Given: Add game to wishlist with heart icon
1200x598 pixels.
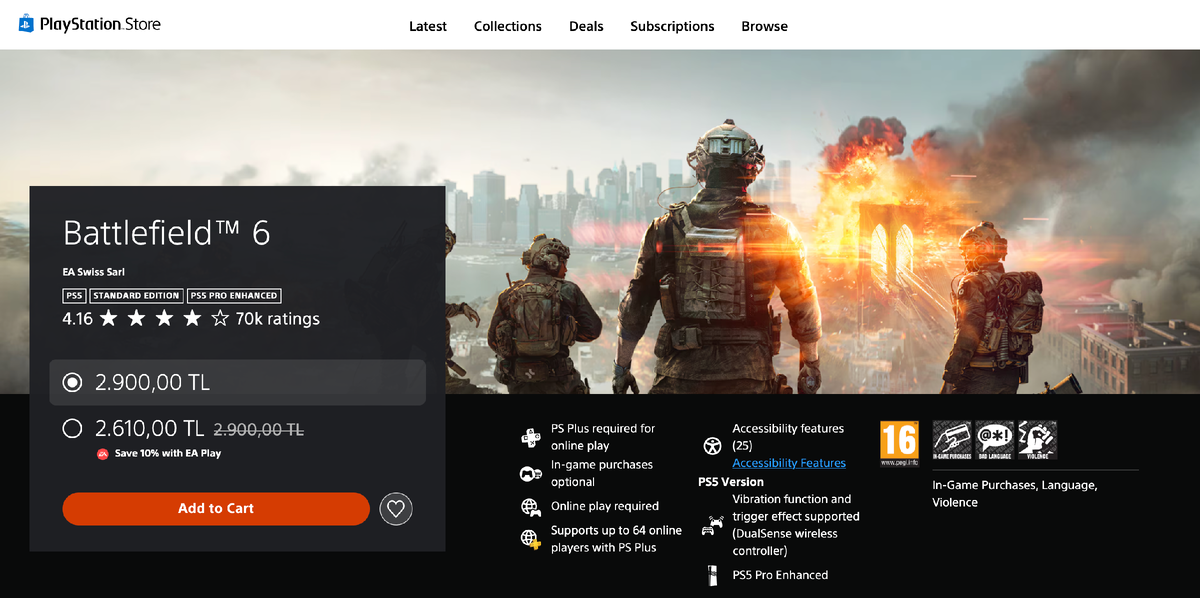Looking at the screenshot, I should 396,509.
